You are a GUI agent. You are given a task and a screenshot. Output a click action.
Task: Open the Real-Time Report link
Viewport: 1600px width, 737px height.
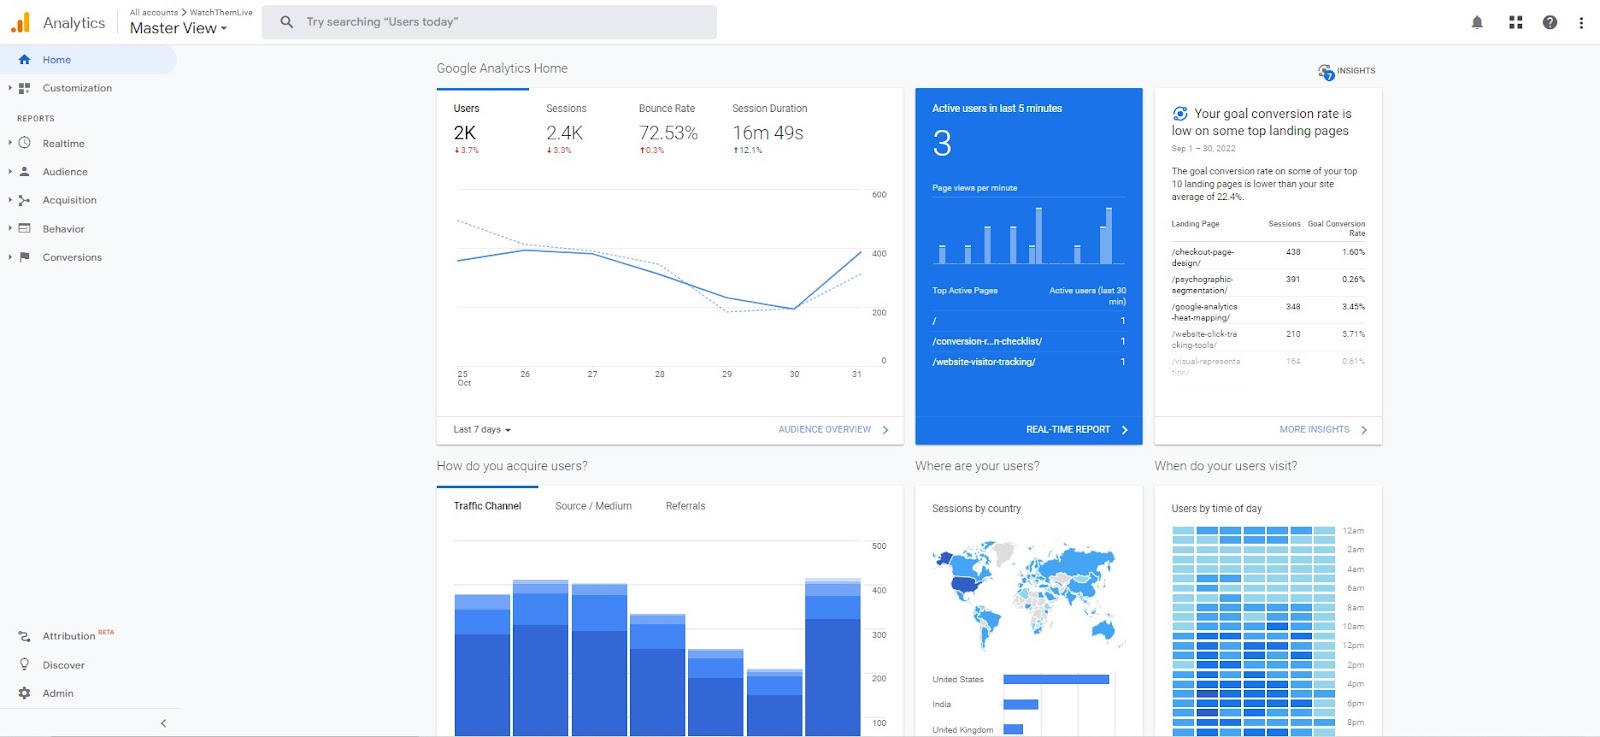point(1077,430)
